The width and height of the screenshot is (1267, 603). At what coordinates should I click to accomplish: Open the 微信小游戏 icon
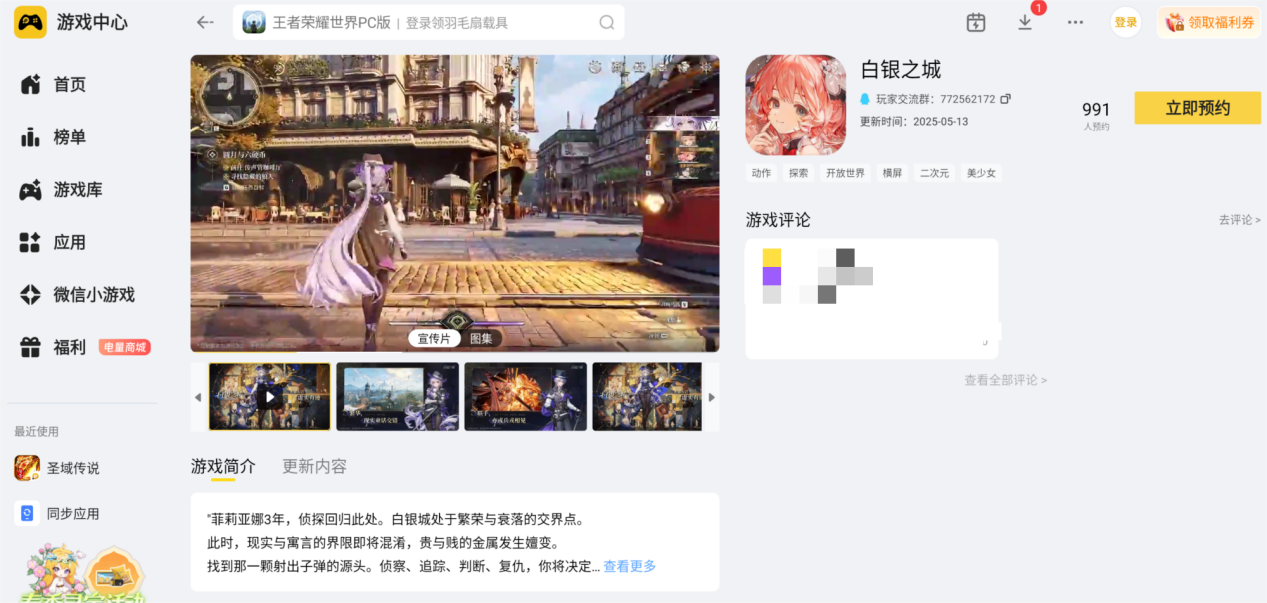point(30,295)
